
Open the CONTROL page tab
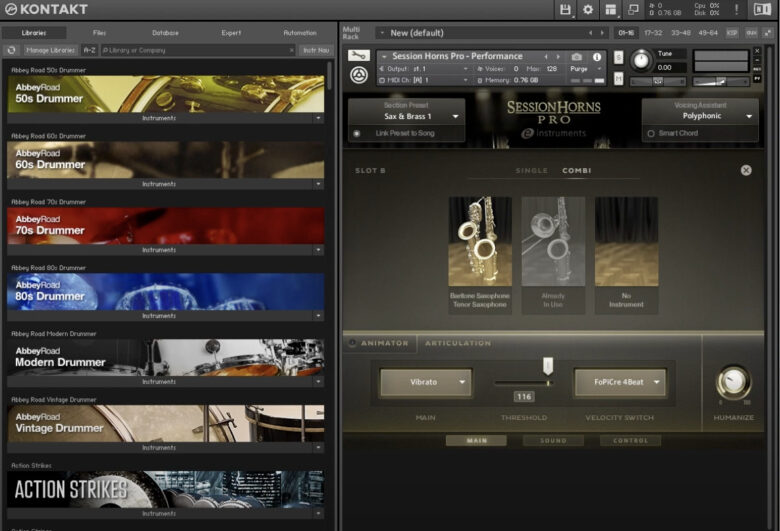click(x=630, y=440)
